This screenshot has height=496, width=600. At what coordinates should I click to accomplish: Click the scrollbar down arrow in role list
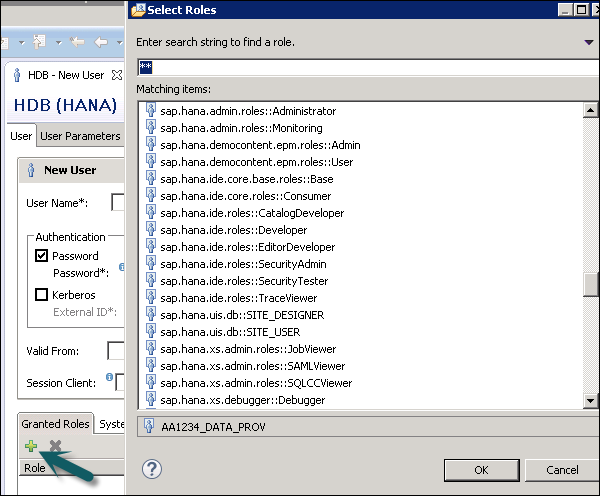pos(591,401)
